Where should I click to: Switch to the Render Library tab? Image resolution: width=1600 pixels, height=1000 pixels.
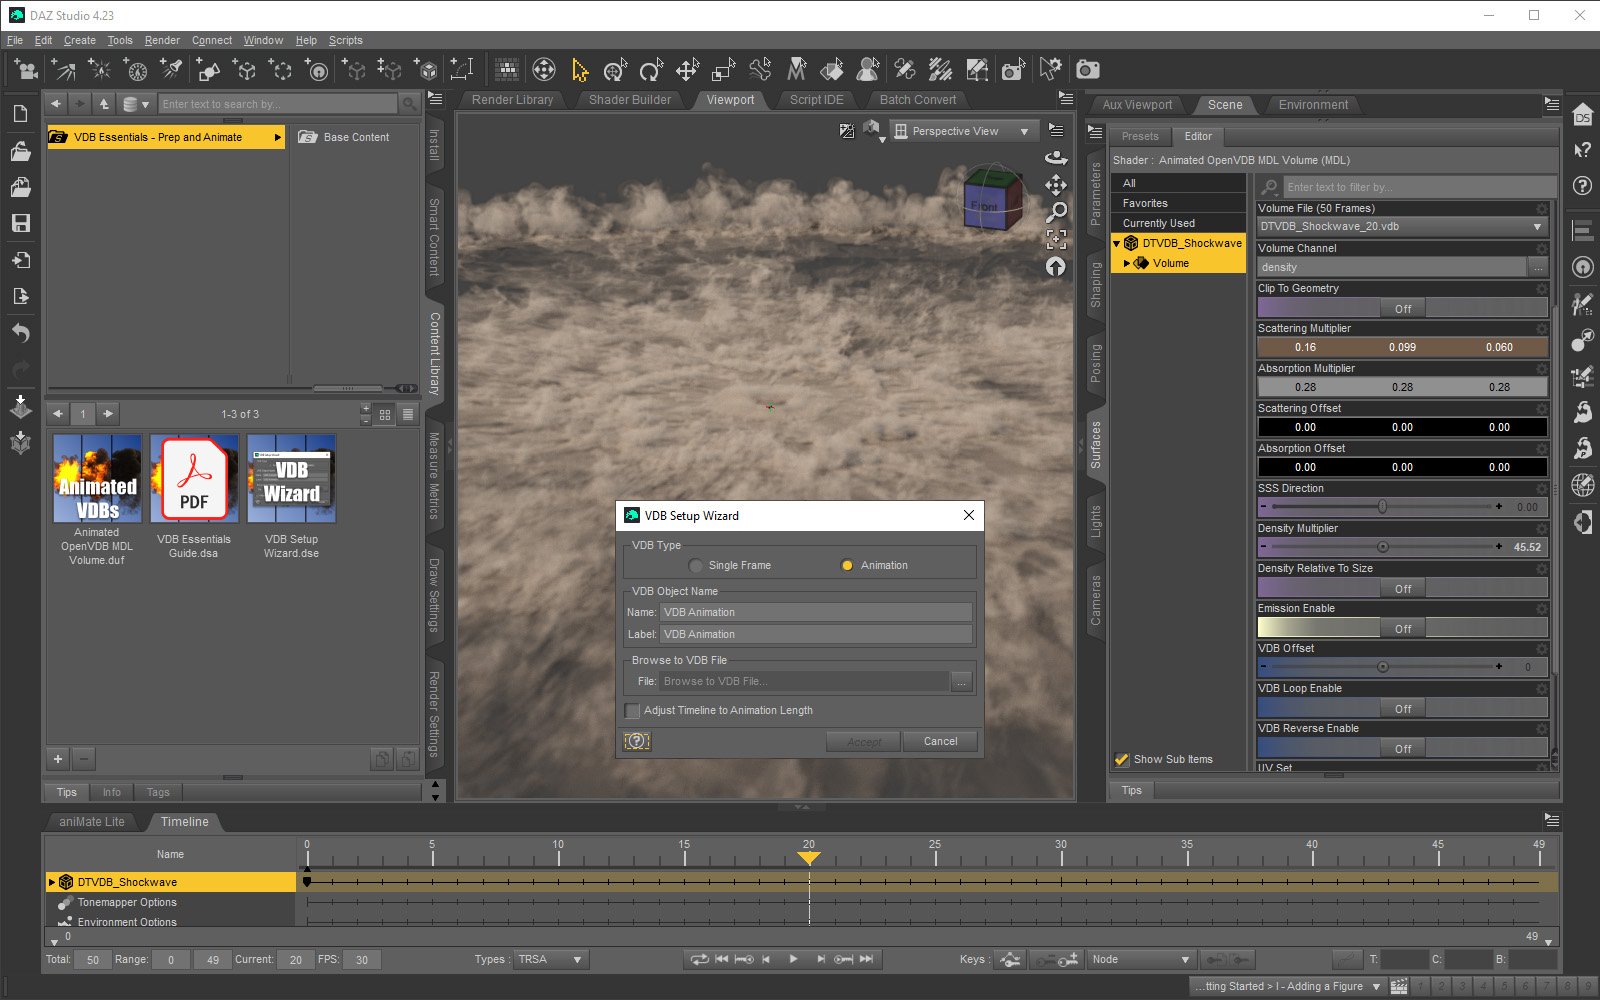point(511,99)
